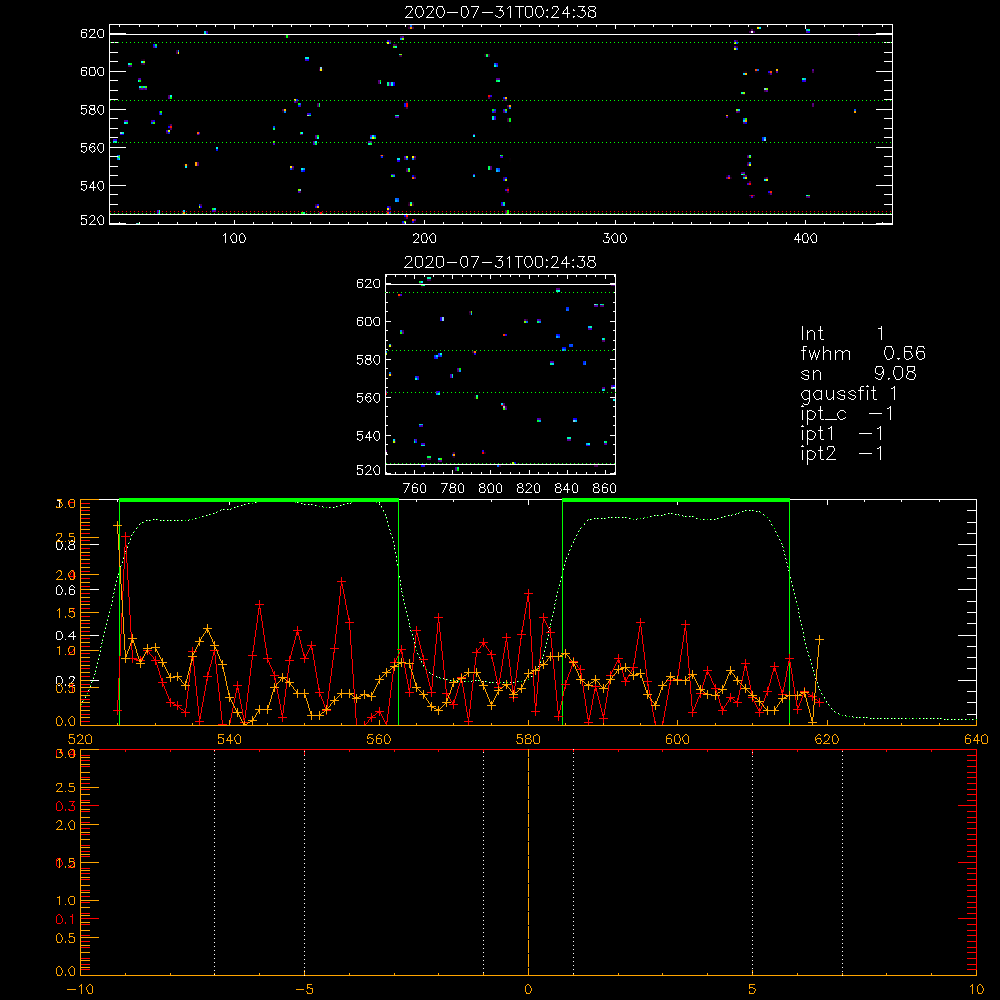
Task: Click x-axis label 820 of the small scatter plot
Action: coord(529,489)
